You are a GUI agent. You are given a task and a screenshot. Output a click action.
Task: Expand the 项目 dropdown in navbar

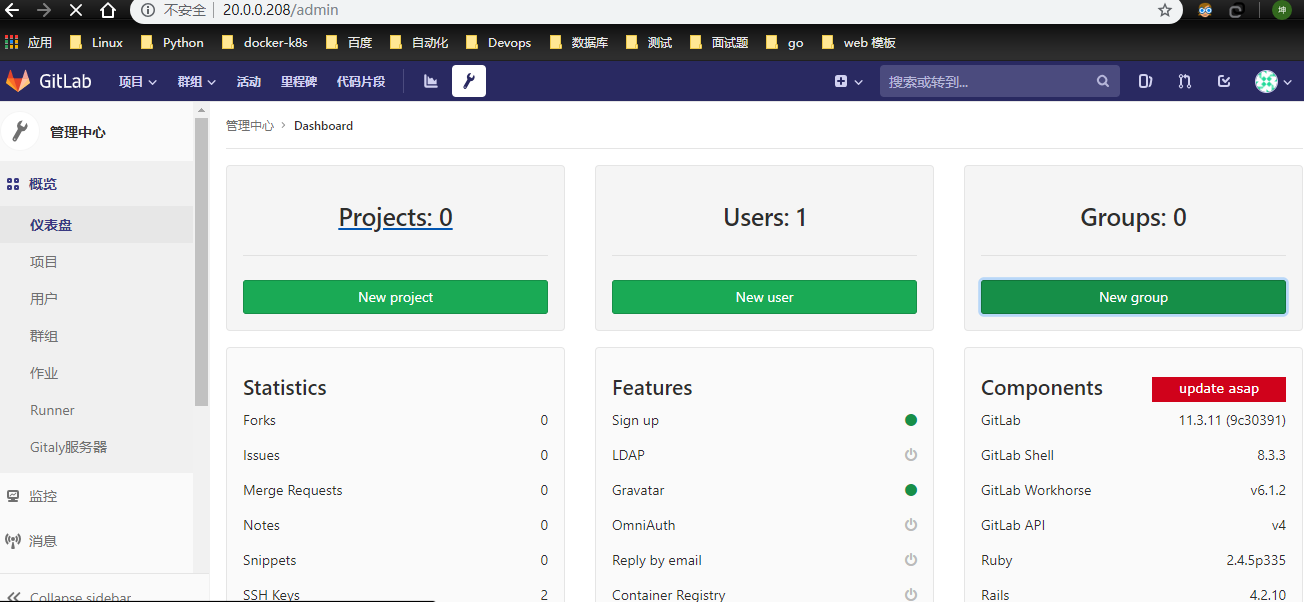coord(138,82)
